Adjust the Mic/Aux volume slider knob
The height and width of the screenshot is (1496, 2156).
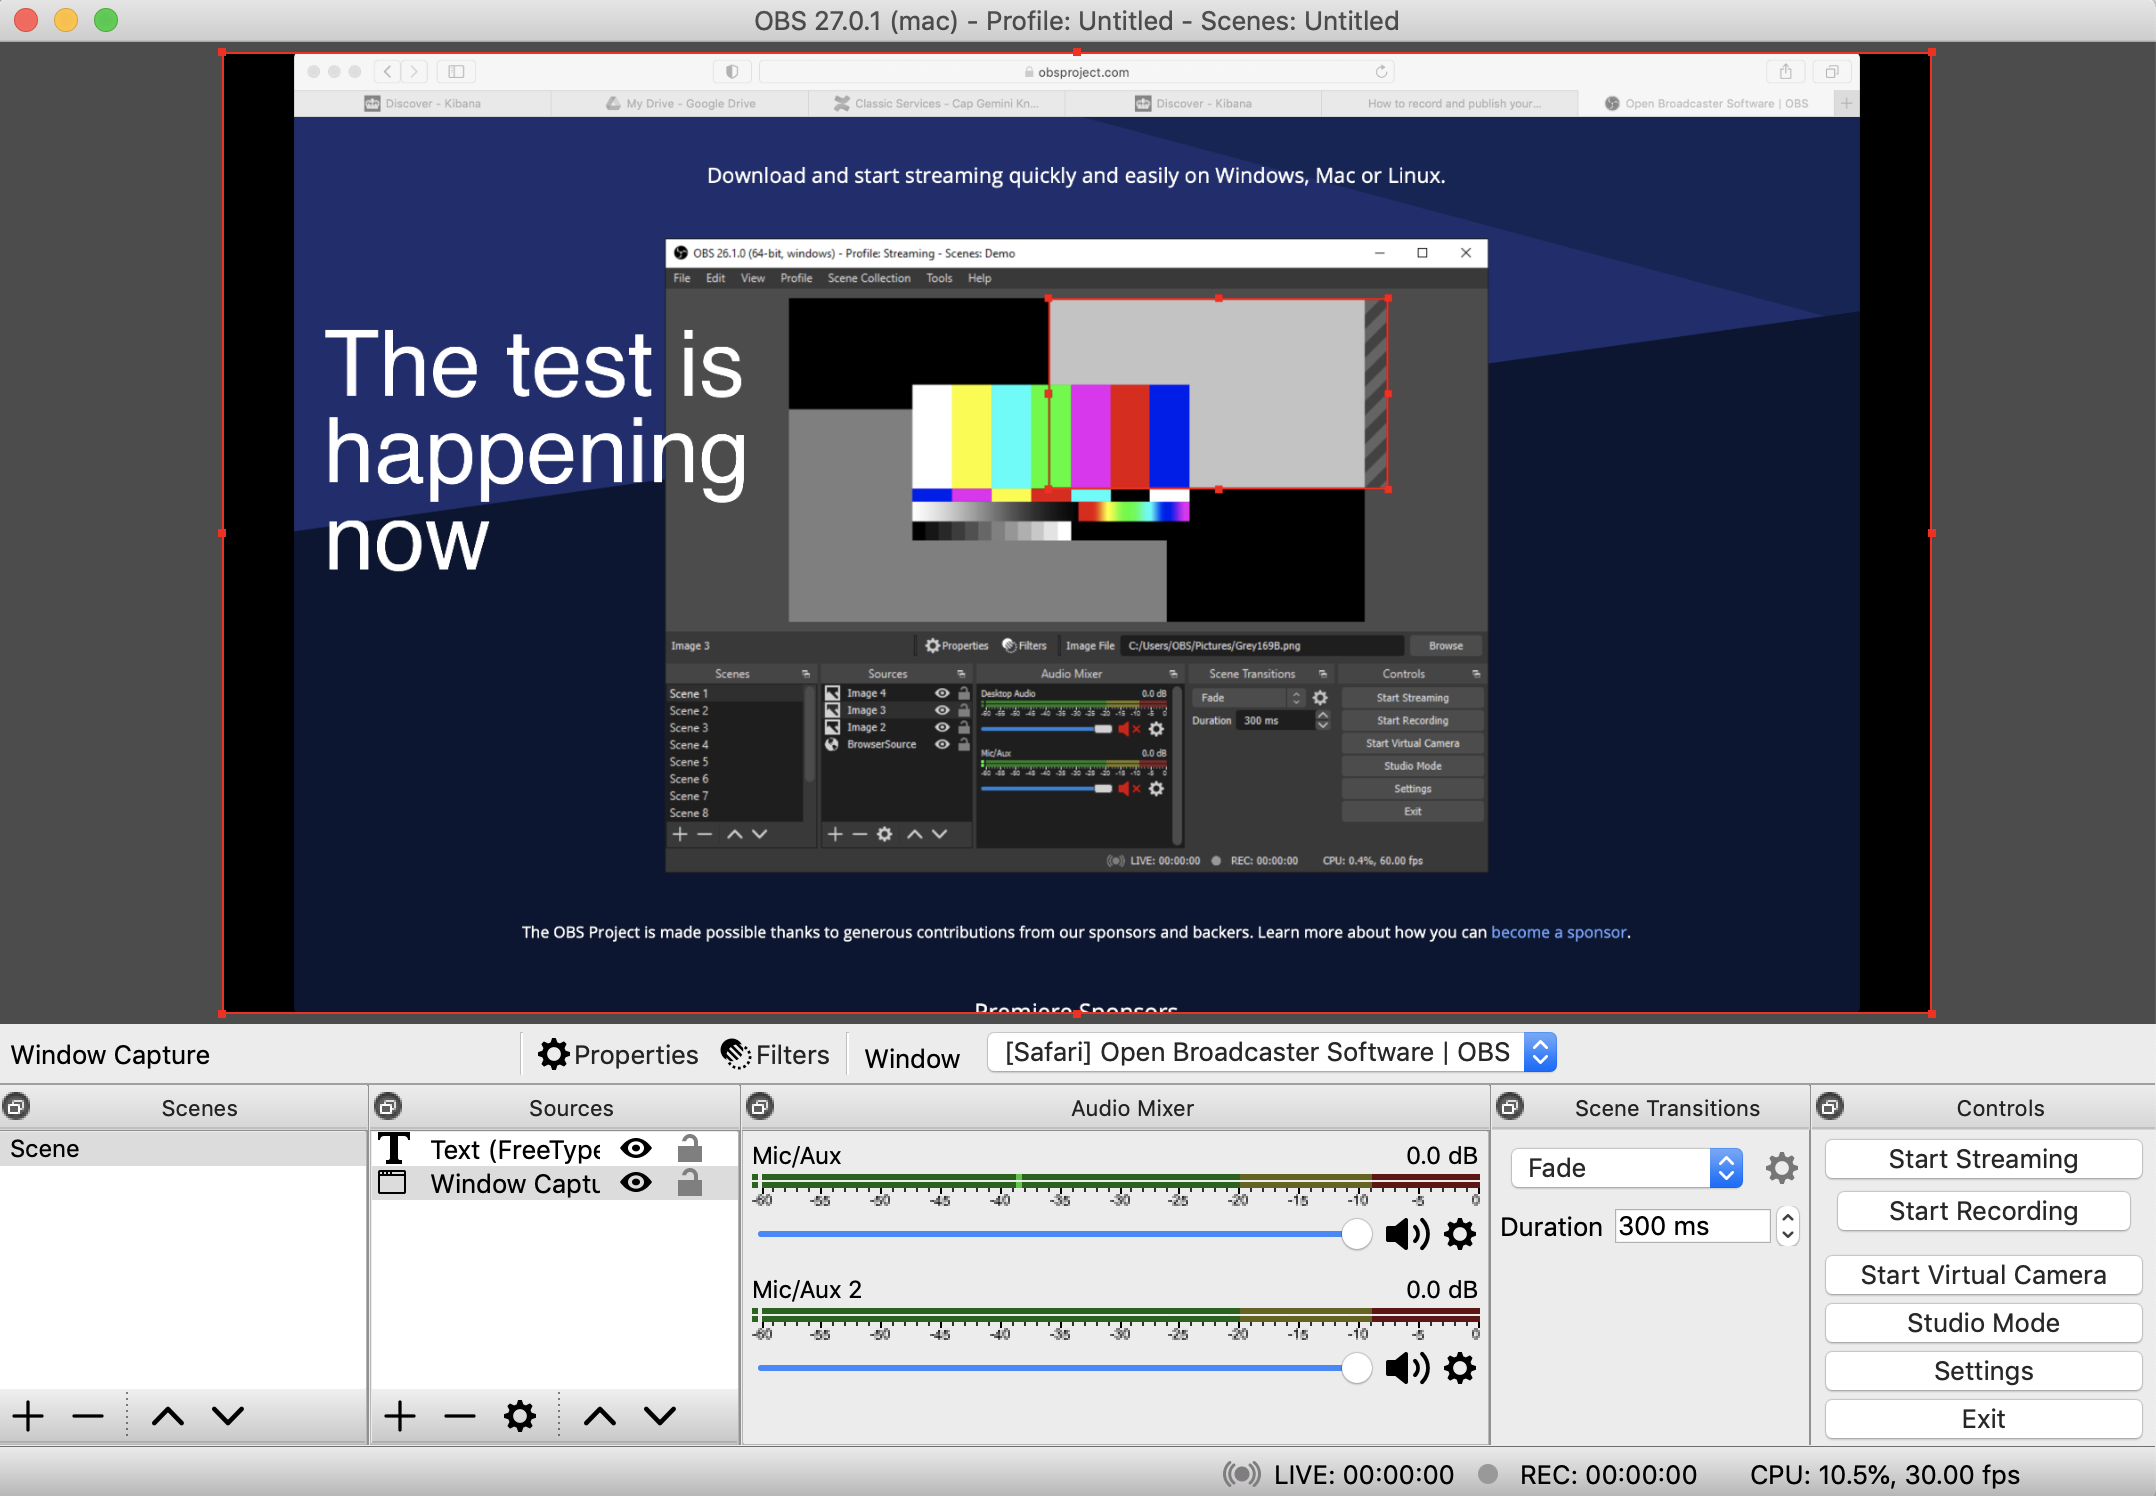[x=1356, y=1234]
